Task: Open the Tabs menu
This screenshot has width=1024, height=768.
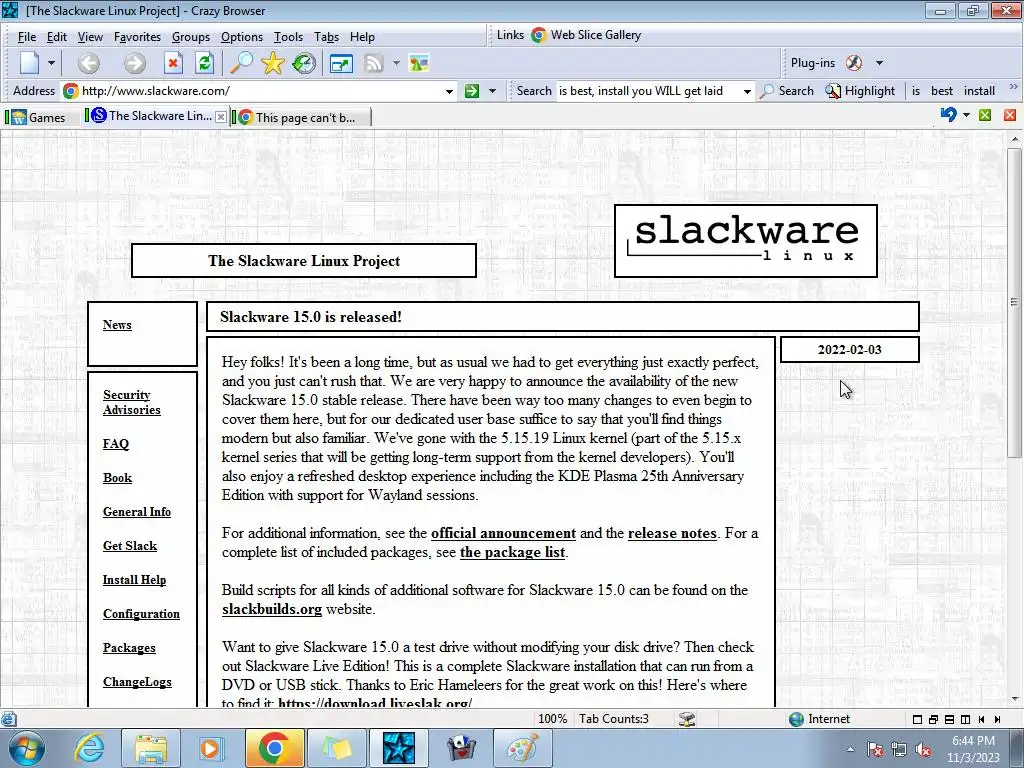Action: [x=326, y=37]
